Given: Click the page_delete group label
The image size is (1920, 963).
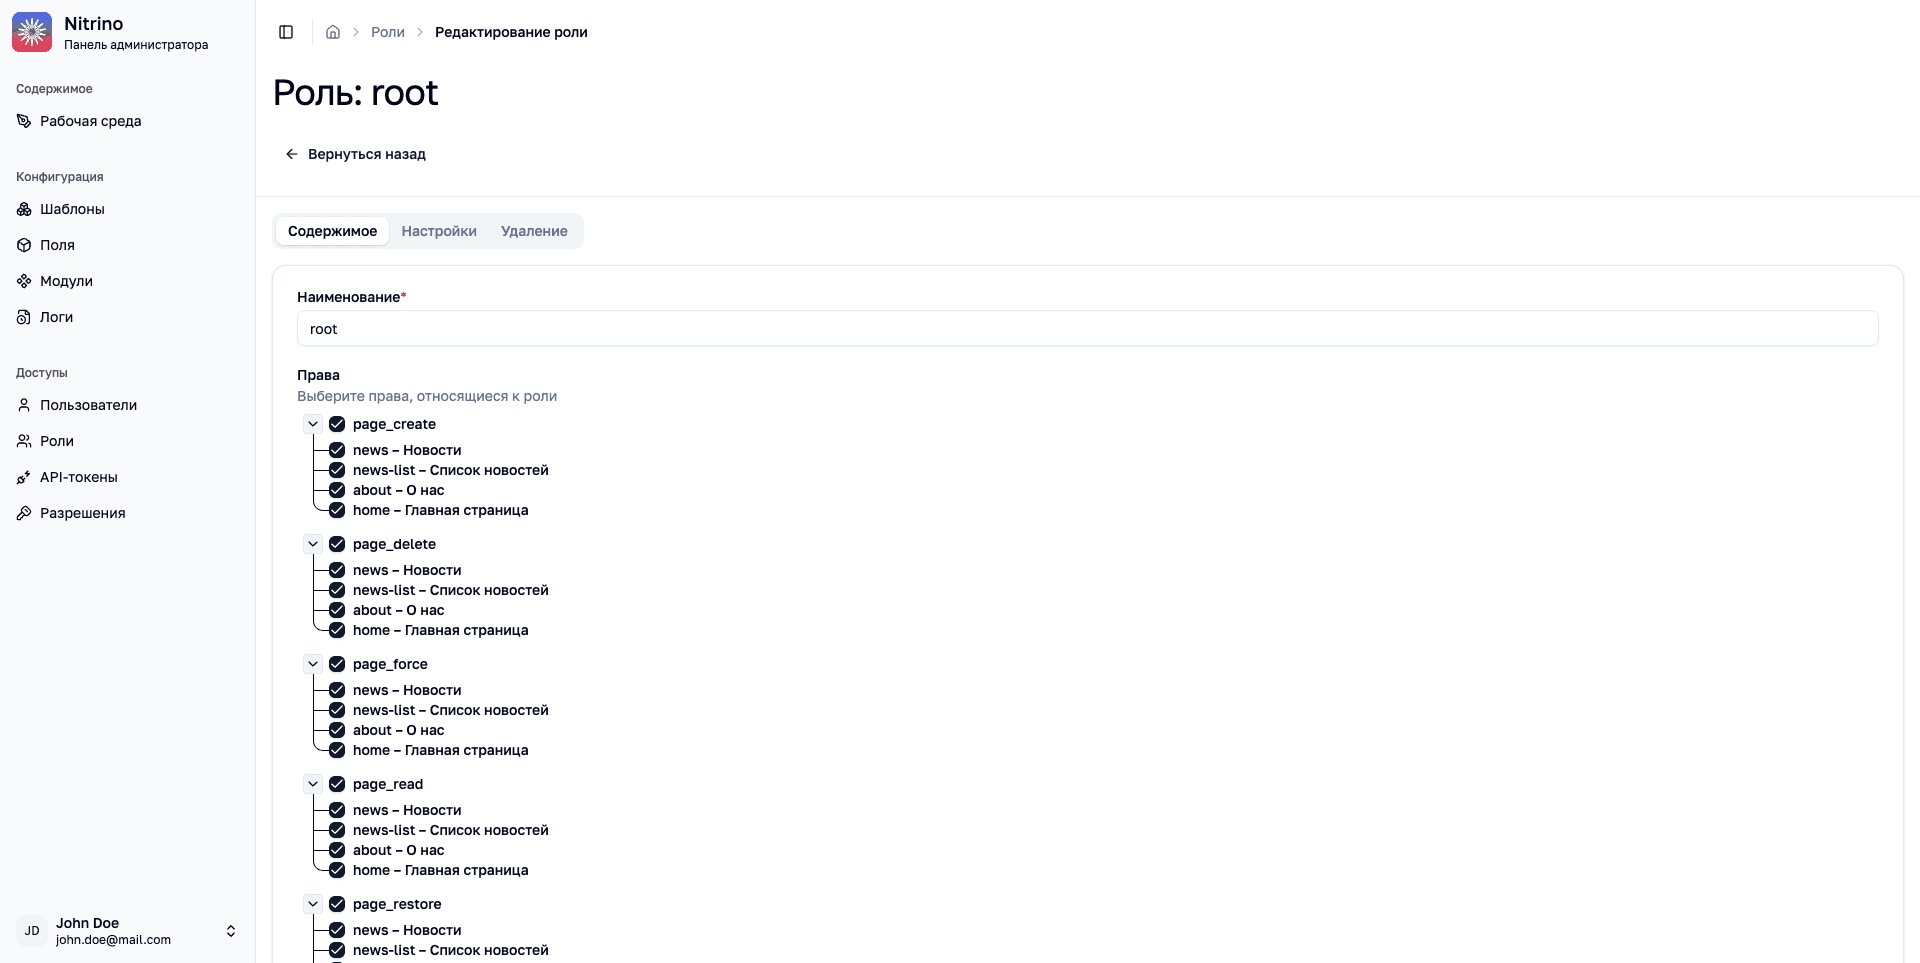Looking at the screenshot, I should 394,544.
